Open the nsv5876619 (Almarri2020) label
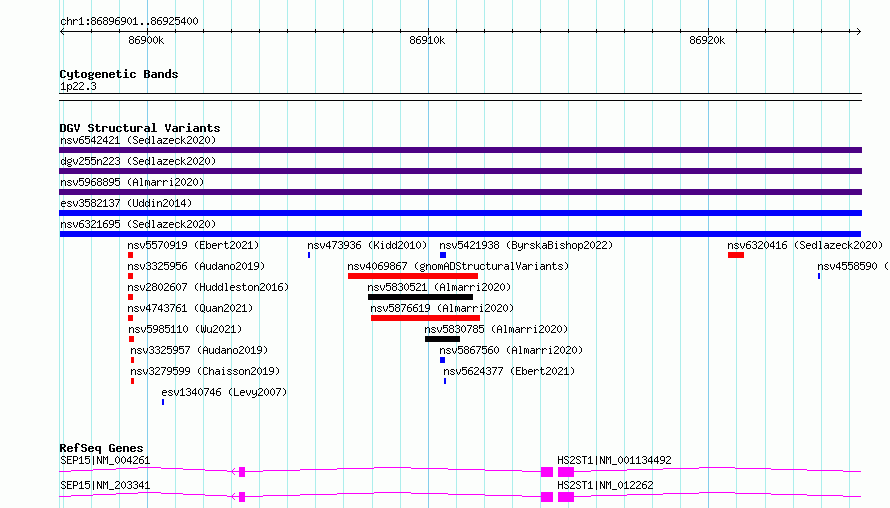 click(x=442, y=308)
